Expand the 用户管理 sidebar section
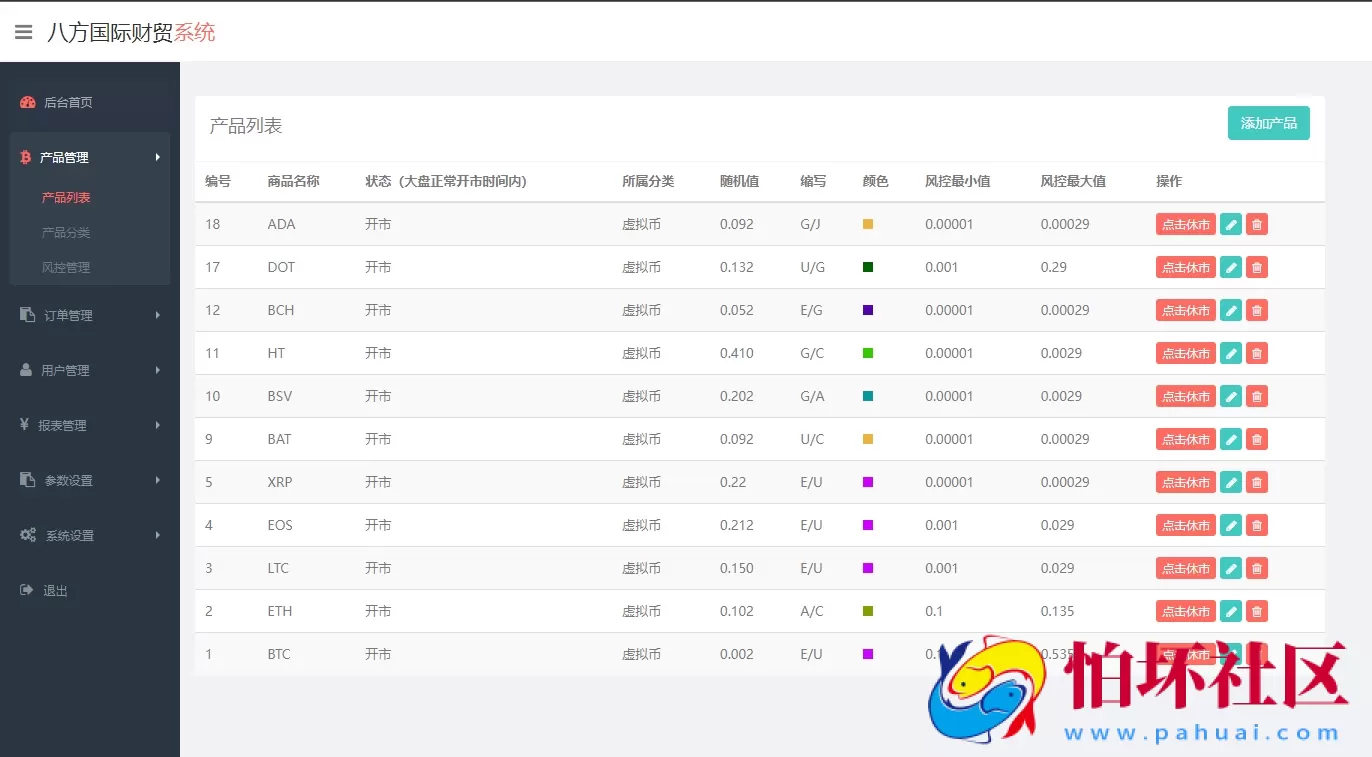Screen dimensions: 1372x757 point(65,370)
